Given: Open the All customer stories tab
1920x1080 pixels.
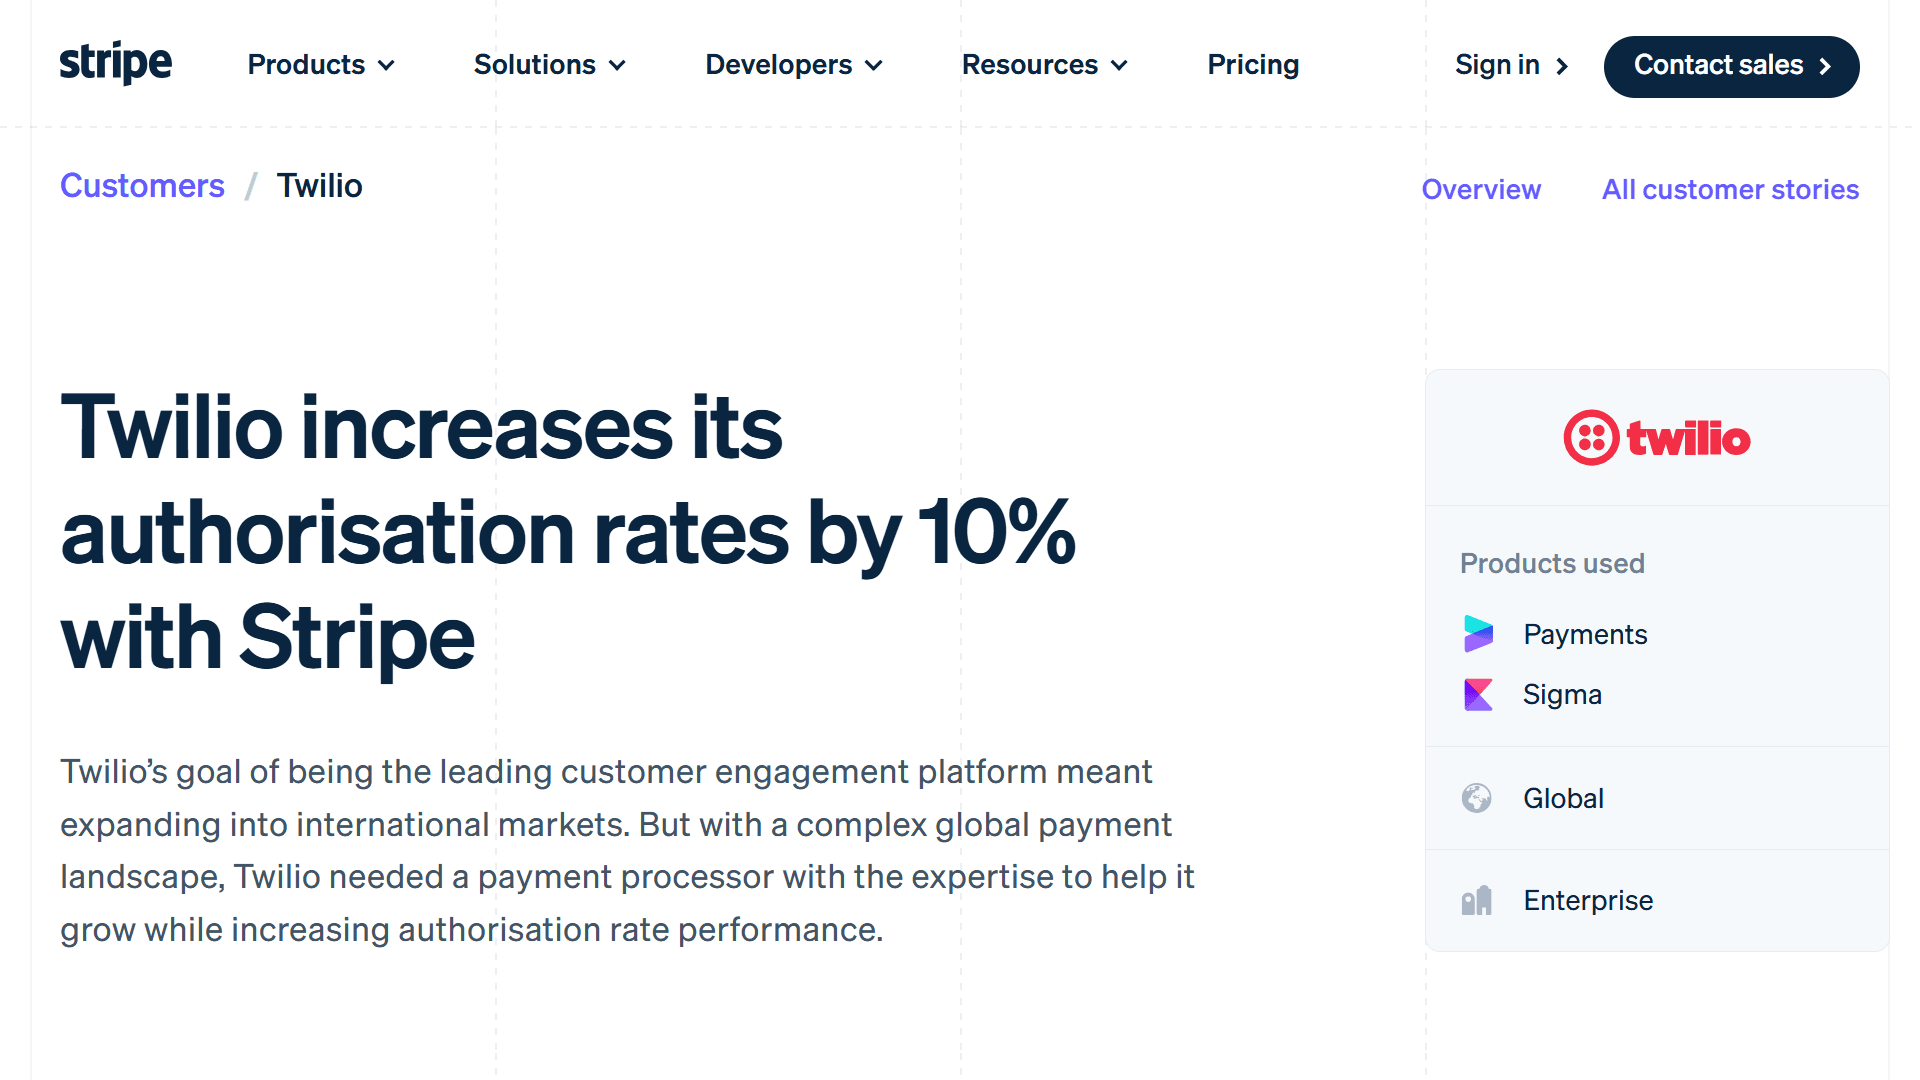Looking at the screenshot, I should 1730,189.
